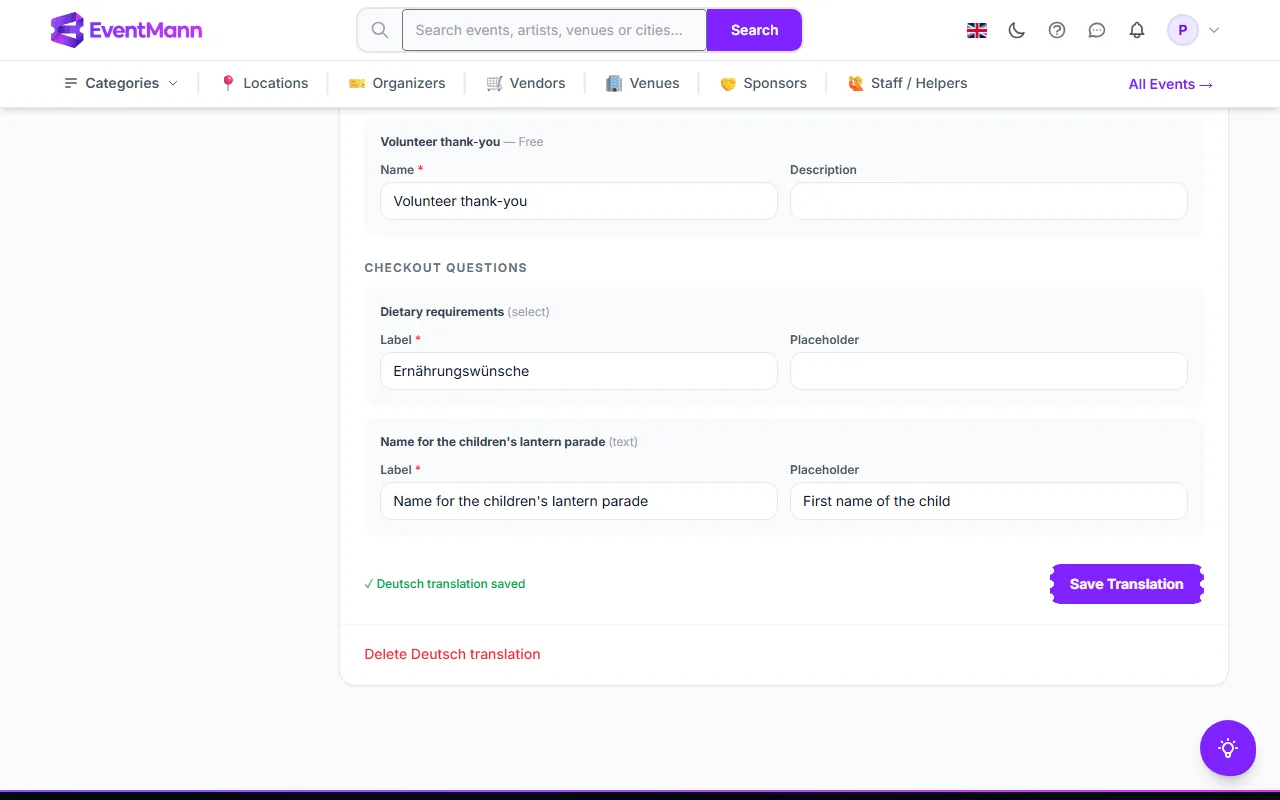1280x800 pixels.
Task: Go to Venues
Action: [643, 83]
